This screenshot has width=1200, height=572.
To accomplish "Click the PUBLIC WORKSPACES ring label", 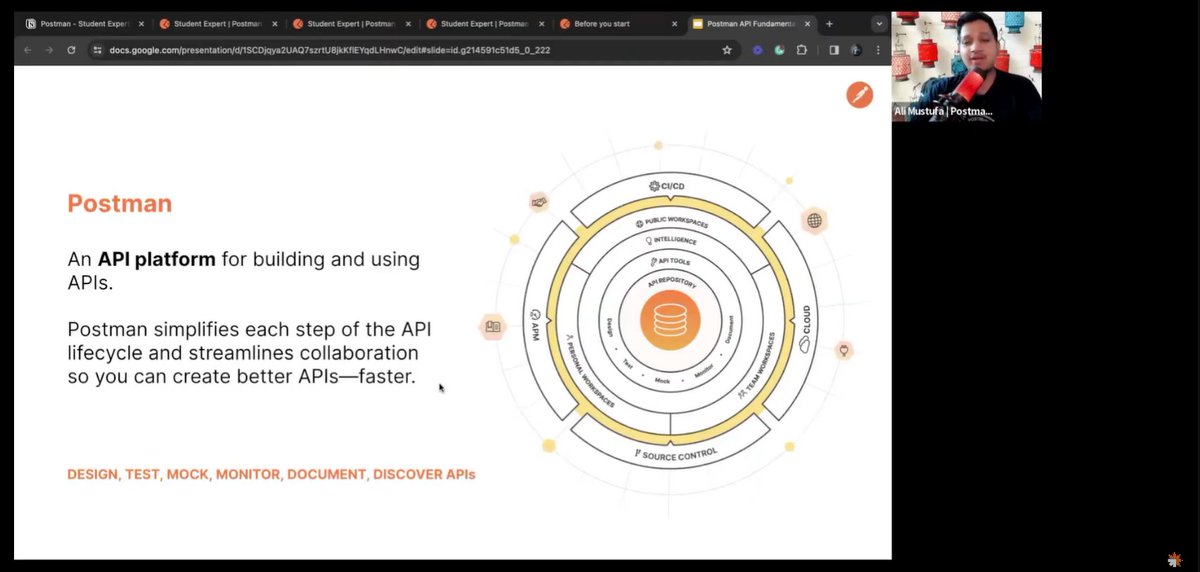I will (670, 221).
